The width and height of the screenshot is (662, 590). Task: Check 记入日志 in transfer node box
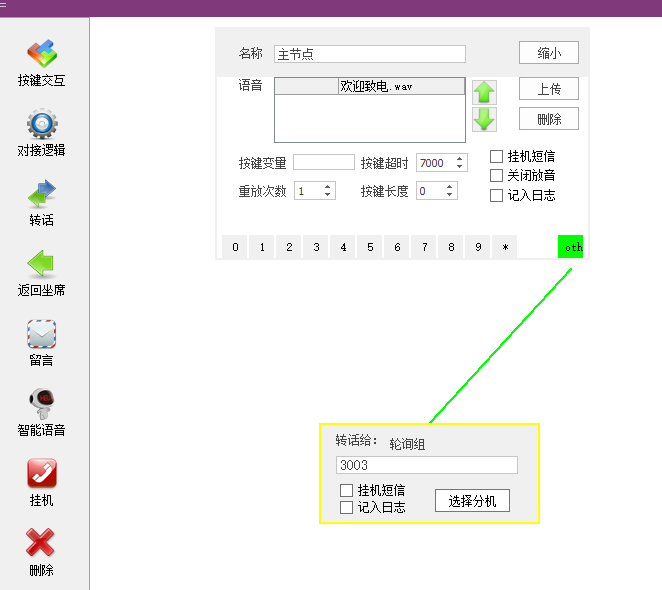[x=346, y=507]
